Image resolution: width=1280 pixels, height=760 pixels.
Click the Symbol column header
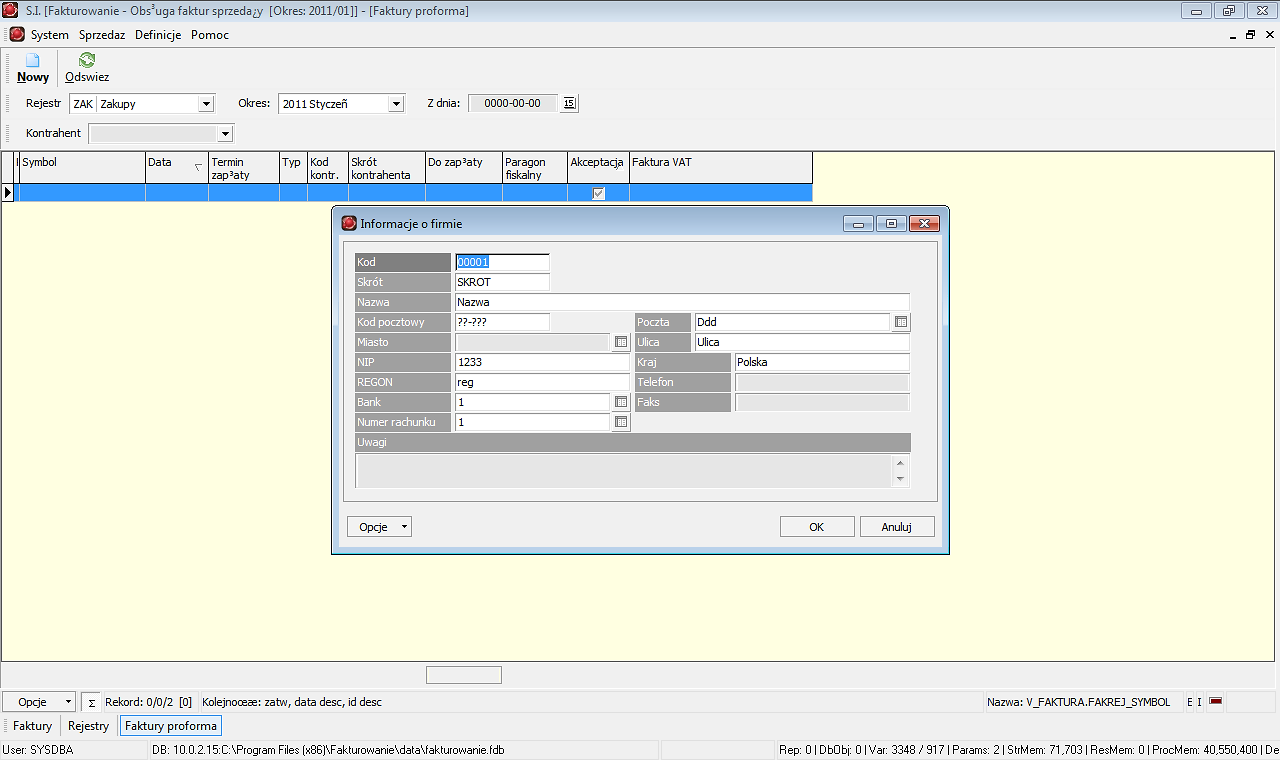tap(83, 167)
